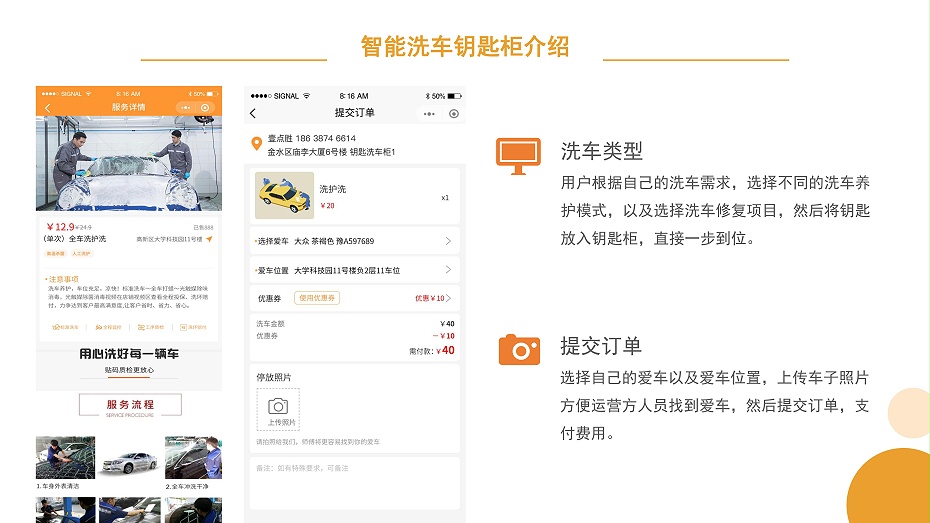Expand 爱车位置 row chevron
Screen dimensions: 930x523
point(448,270)
